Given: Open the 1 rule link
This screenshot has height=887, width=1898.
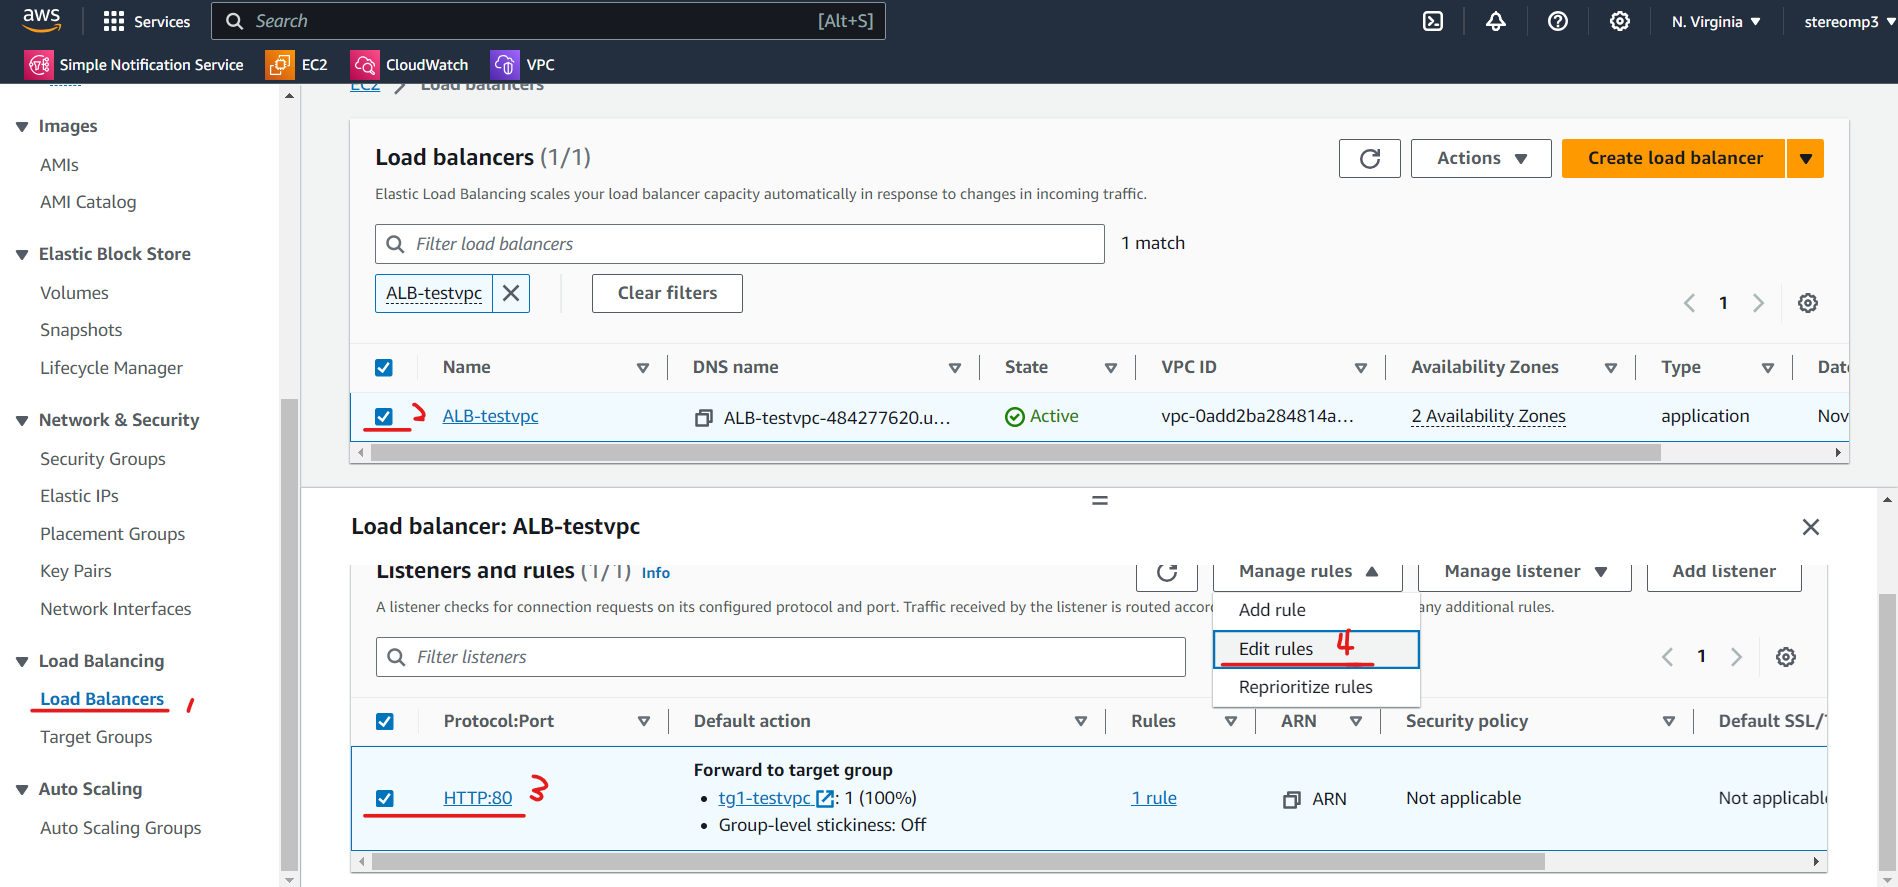Looking at the screenshot, I should [x=1154, y=798].
